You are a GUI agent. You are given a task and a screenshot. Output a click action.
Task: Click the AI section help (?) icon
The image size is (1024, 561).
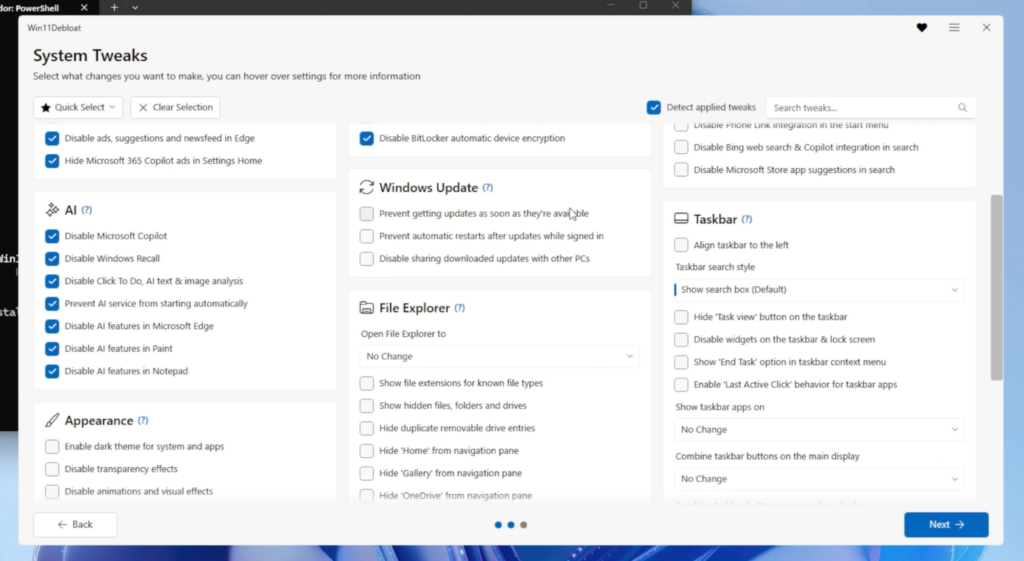pyautogui.click(x=87, y=210)
